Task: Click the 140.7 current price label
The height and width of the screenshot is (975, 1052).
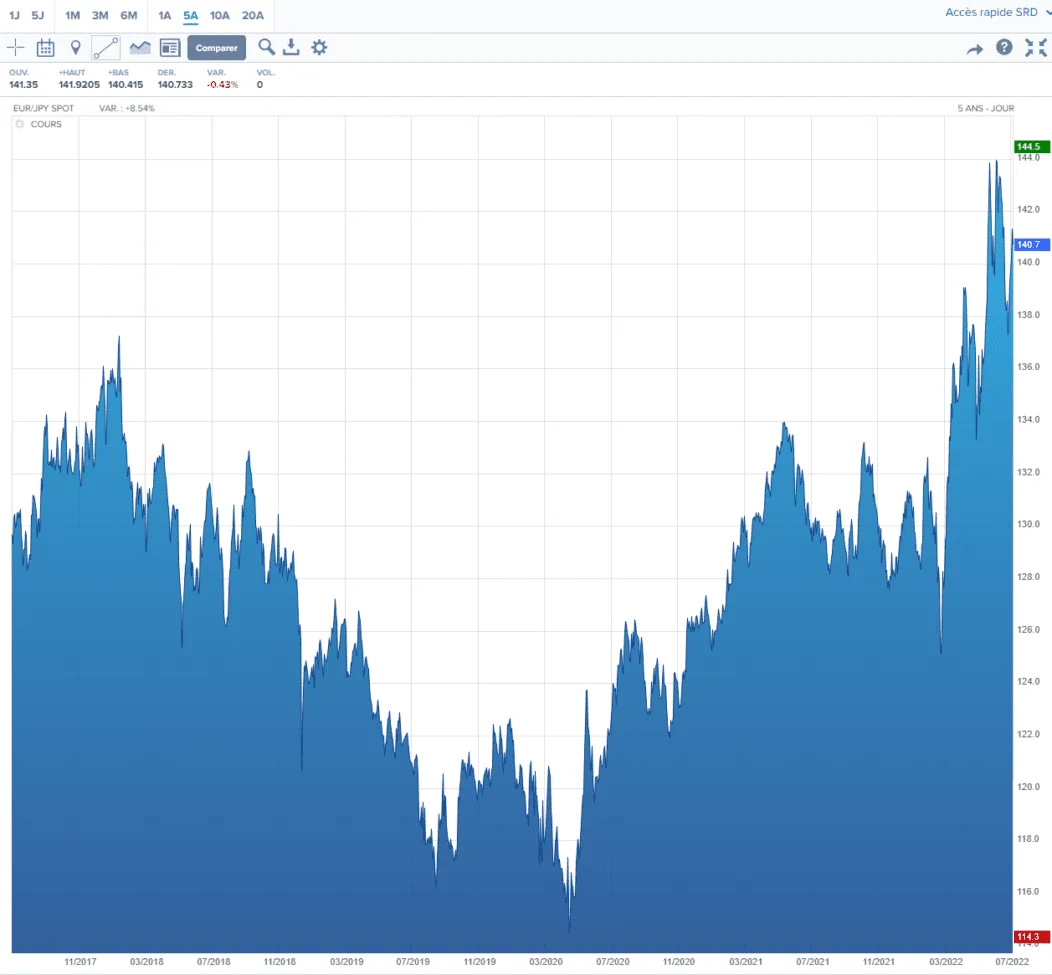Action: (x=1029, y=244)
